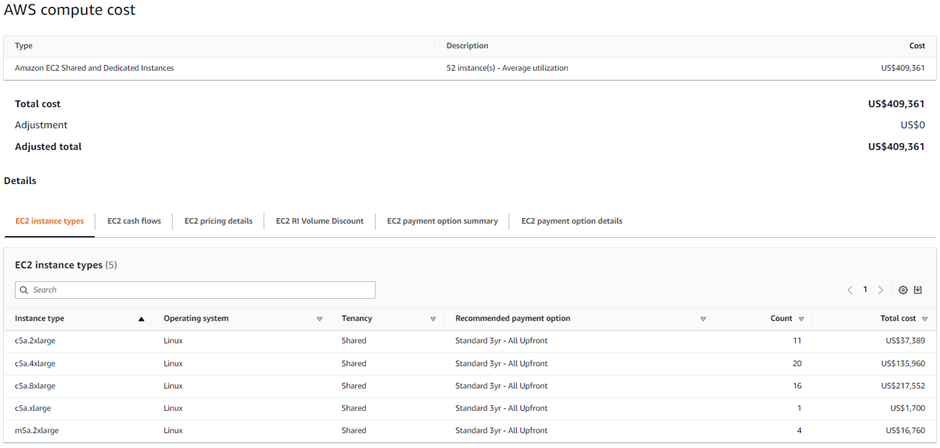Click the Count column header
940x448 pixels.
tap(781, 318)
